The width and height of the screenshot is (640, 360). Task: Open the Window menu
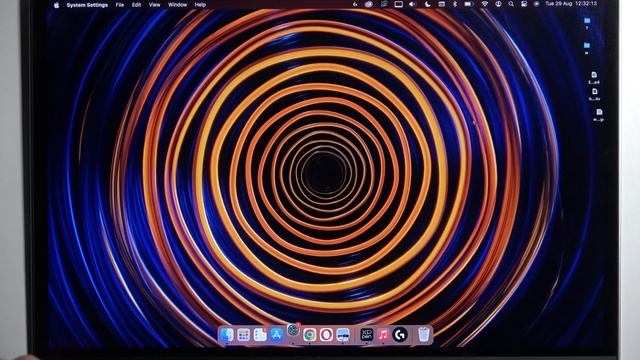coord(177,5)
